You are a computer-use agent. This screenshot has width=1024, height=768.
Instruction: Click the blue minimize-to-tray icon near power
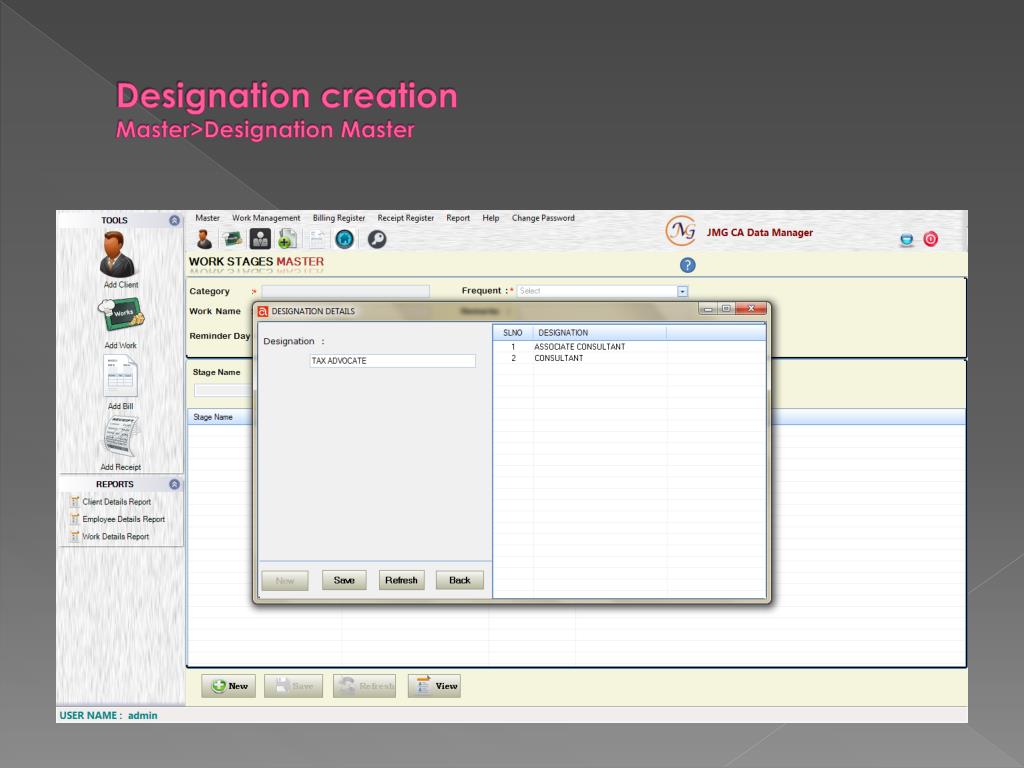tap(906, 240)
